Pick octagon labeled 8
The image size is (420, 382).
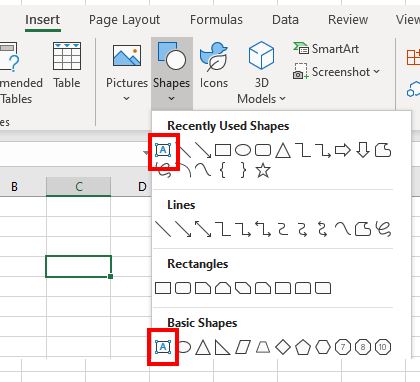363,347
